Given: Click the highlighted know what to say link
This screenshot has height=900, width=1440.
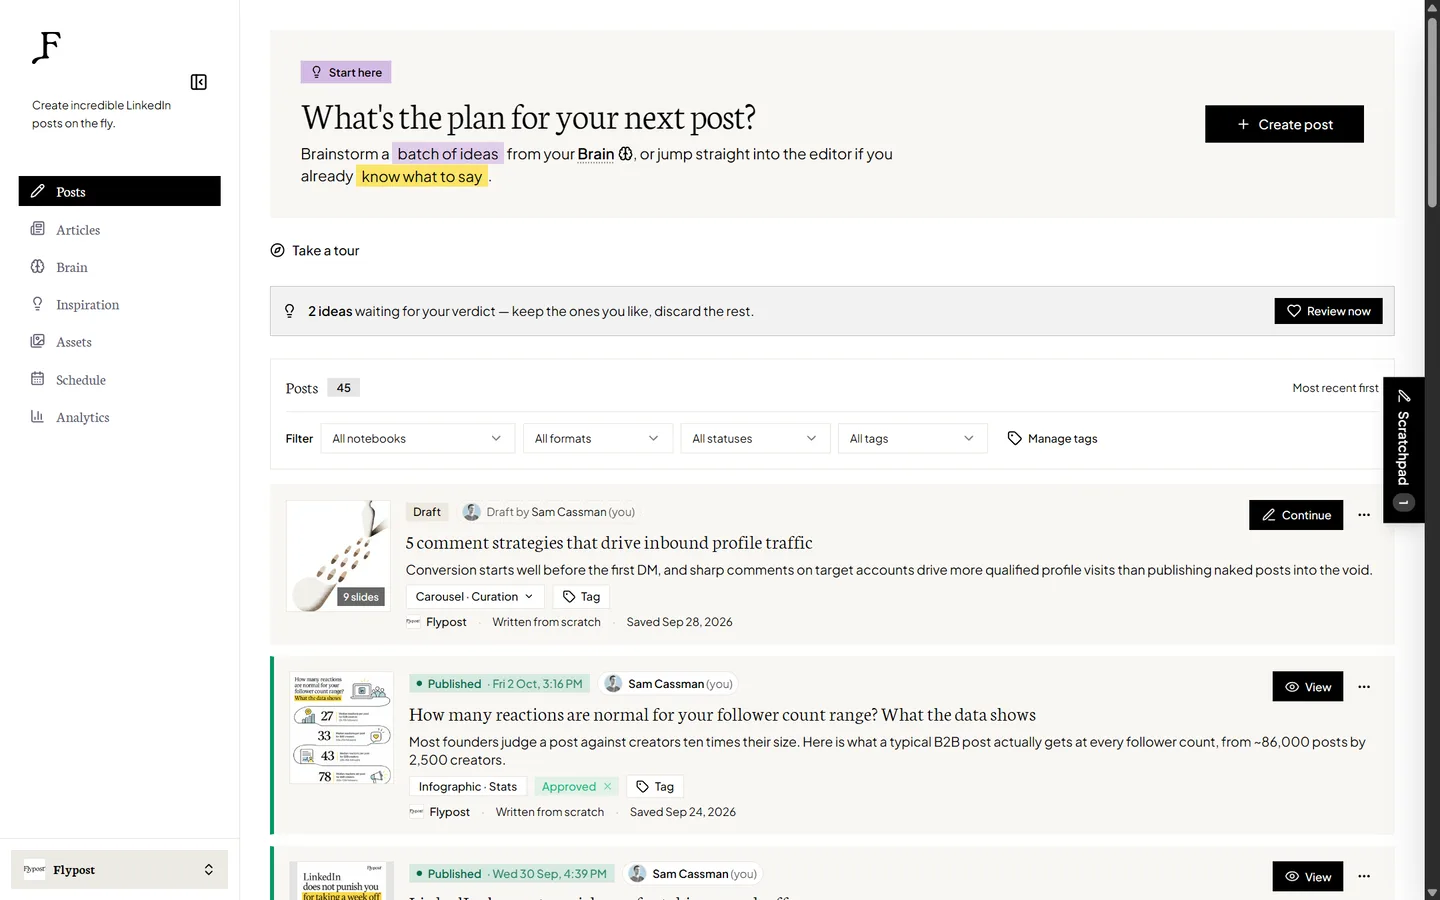Looking at the screenshot, I should (422, 177).
